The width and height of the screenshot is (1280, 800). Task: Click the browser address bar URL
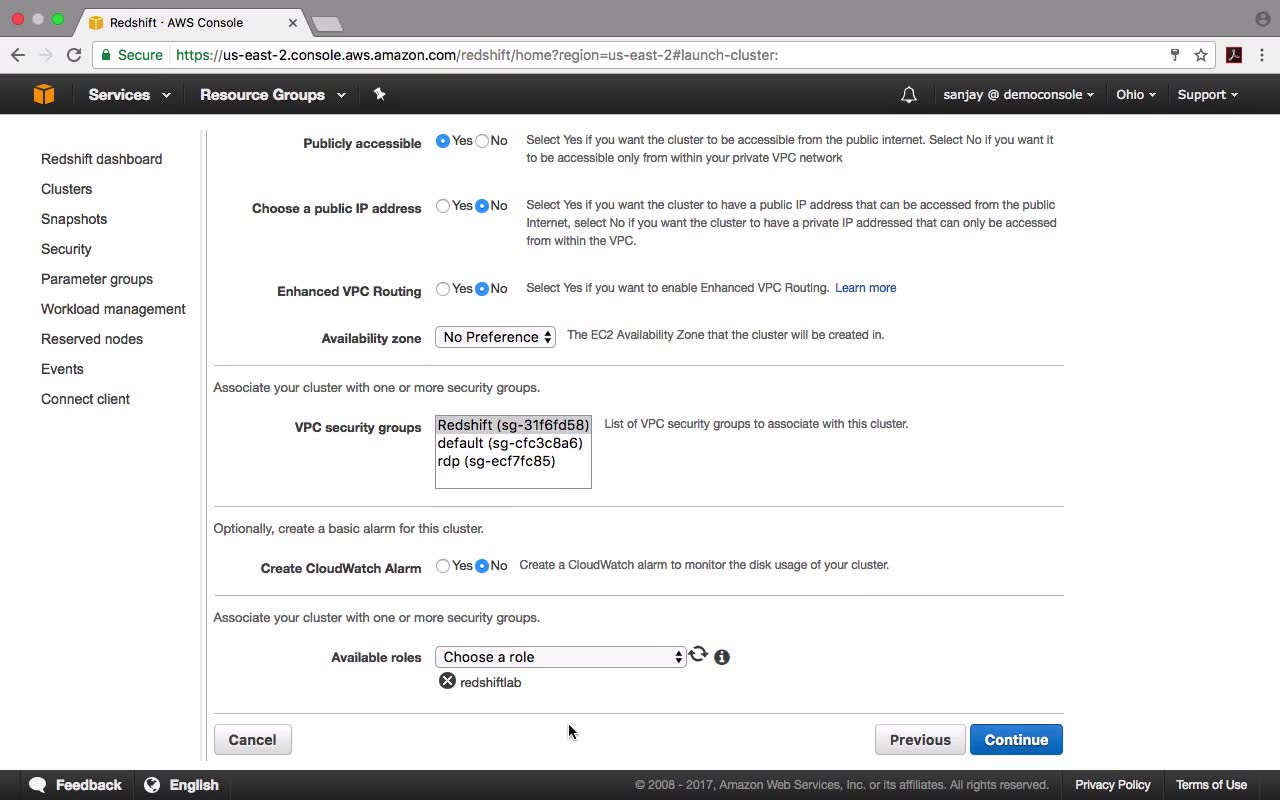point(477,55)
